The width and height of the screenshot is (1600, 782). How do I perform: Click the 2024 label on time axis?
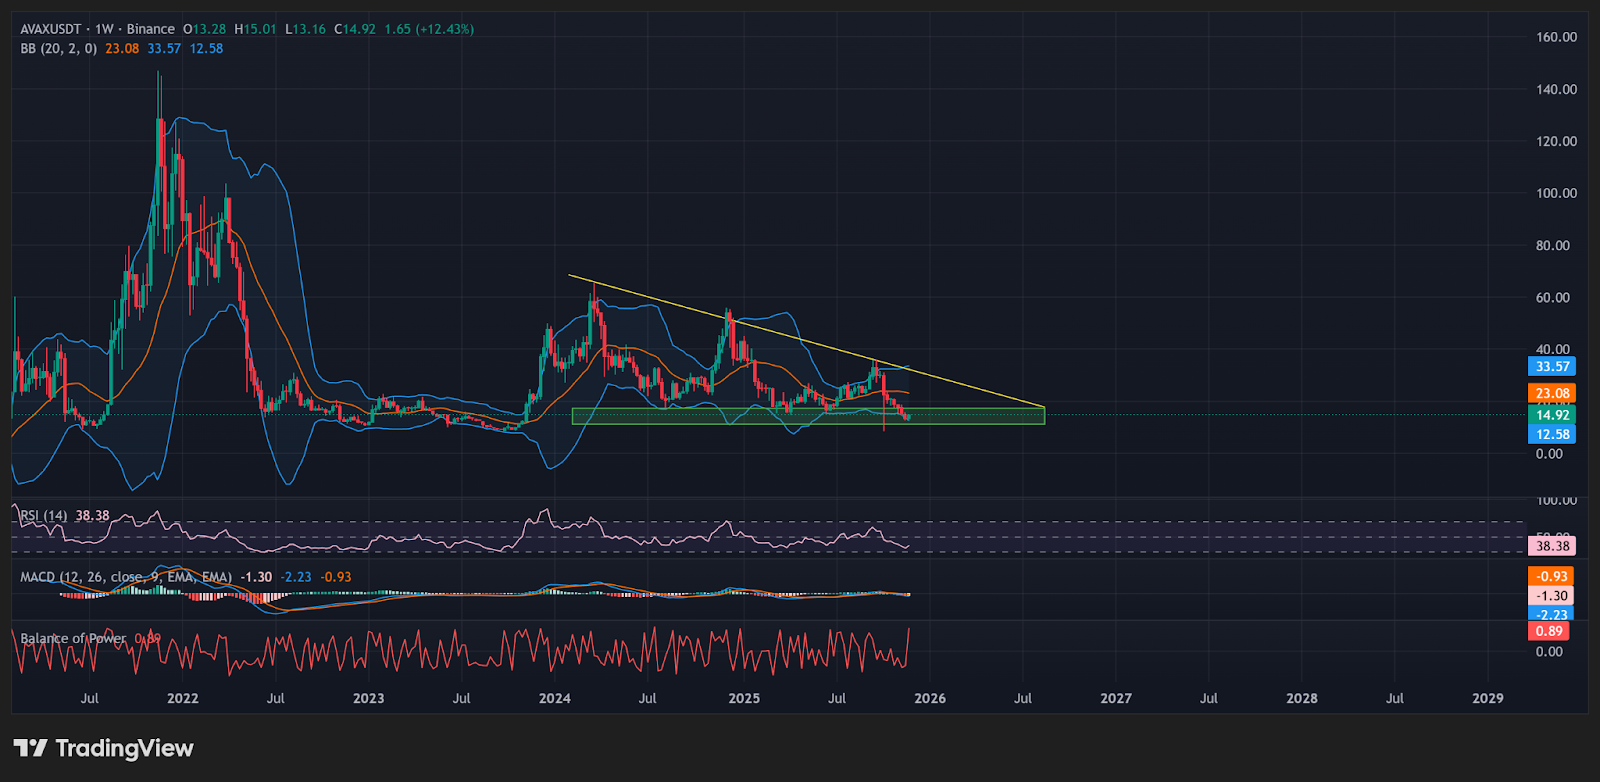pos(554,698)
